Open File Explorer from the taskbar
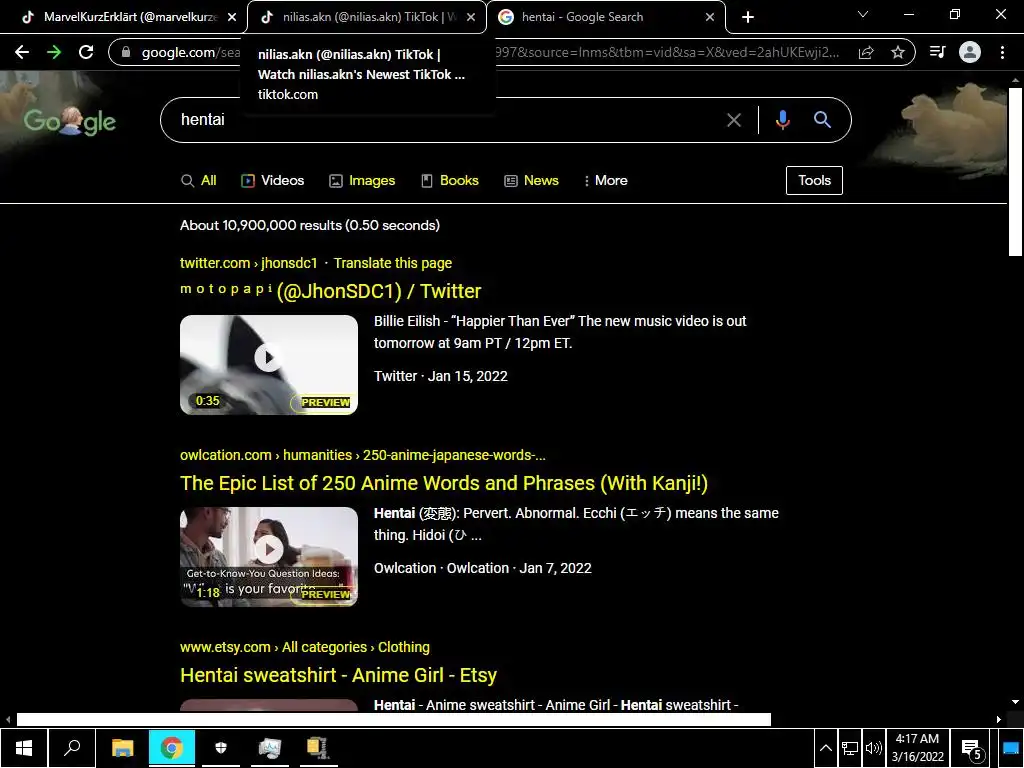 pyautogui.click(x=122, y=748)
